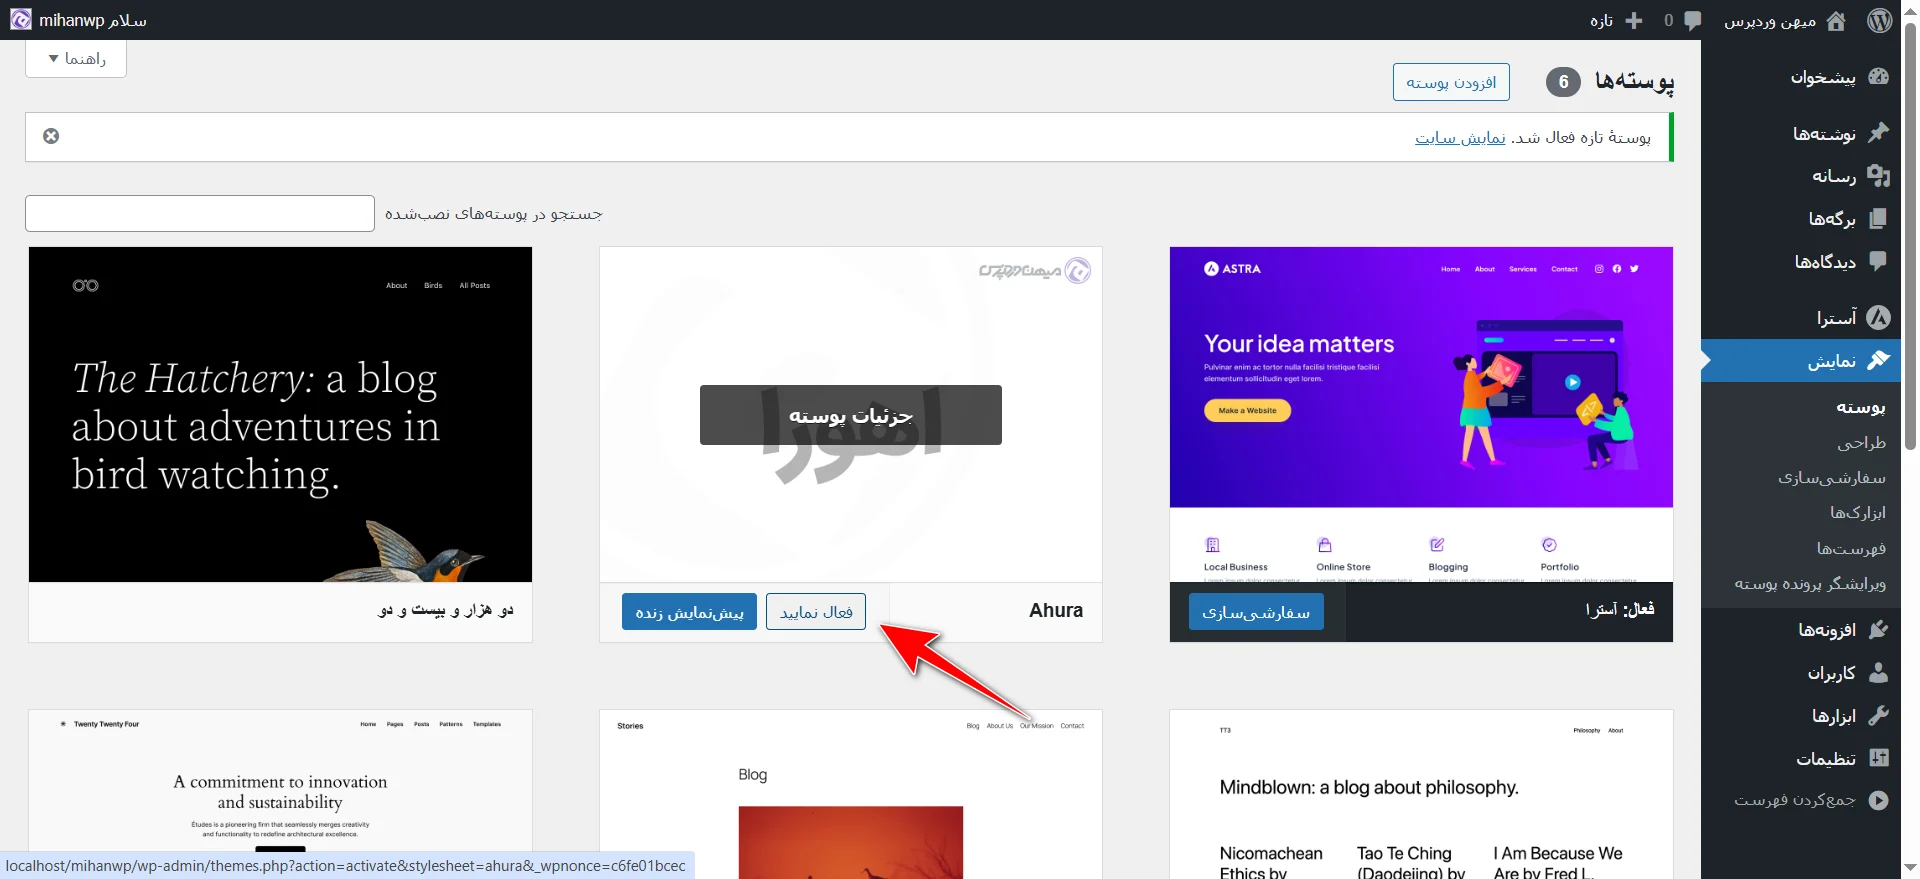Click the Astra logo icon in sidebar
This screenshot has width=1920, height=879.
1878,317
